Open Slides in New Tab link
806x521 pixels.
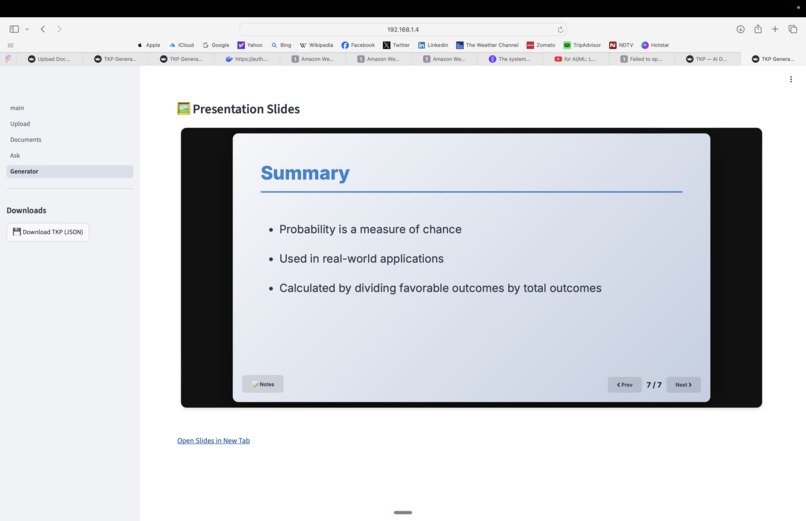[x=213, y=441]
